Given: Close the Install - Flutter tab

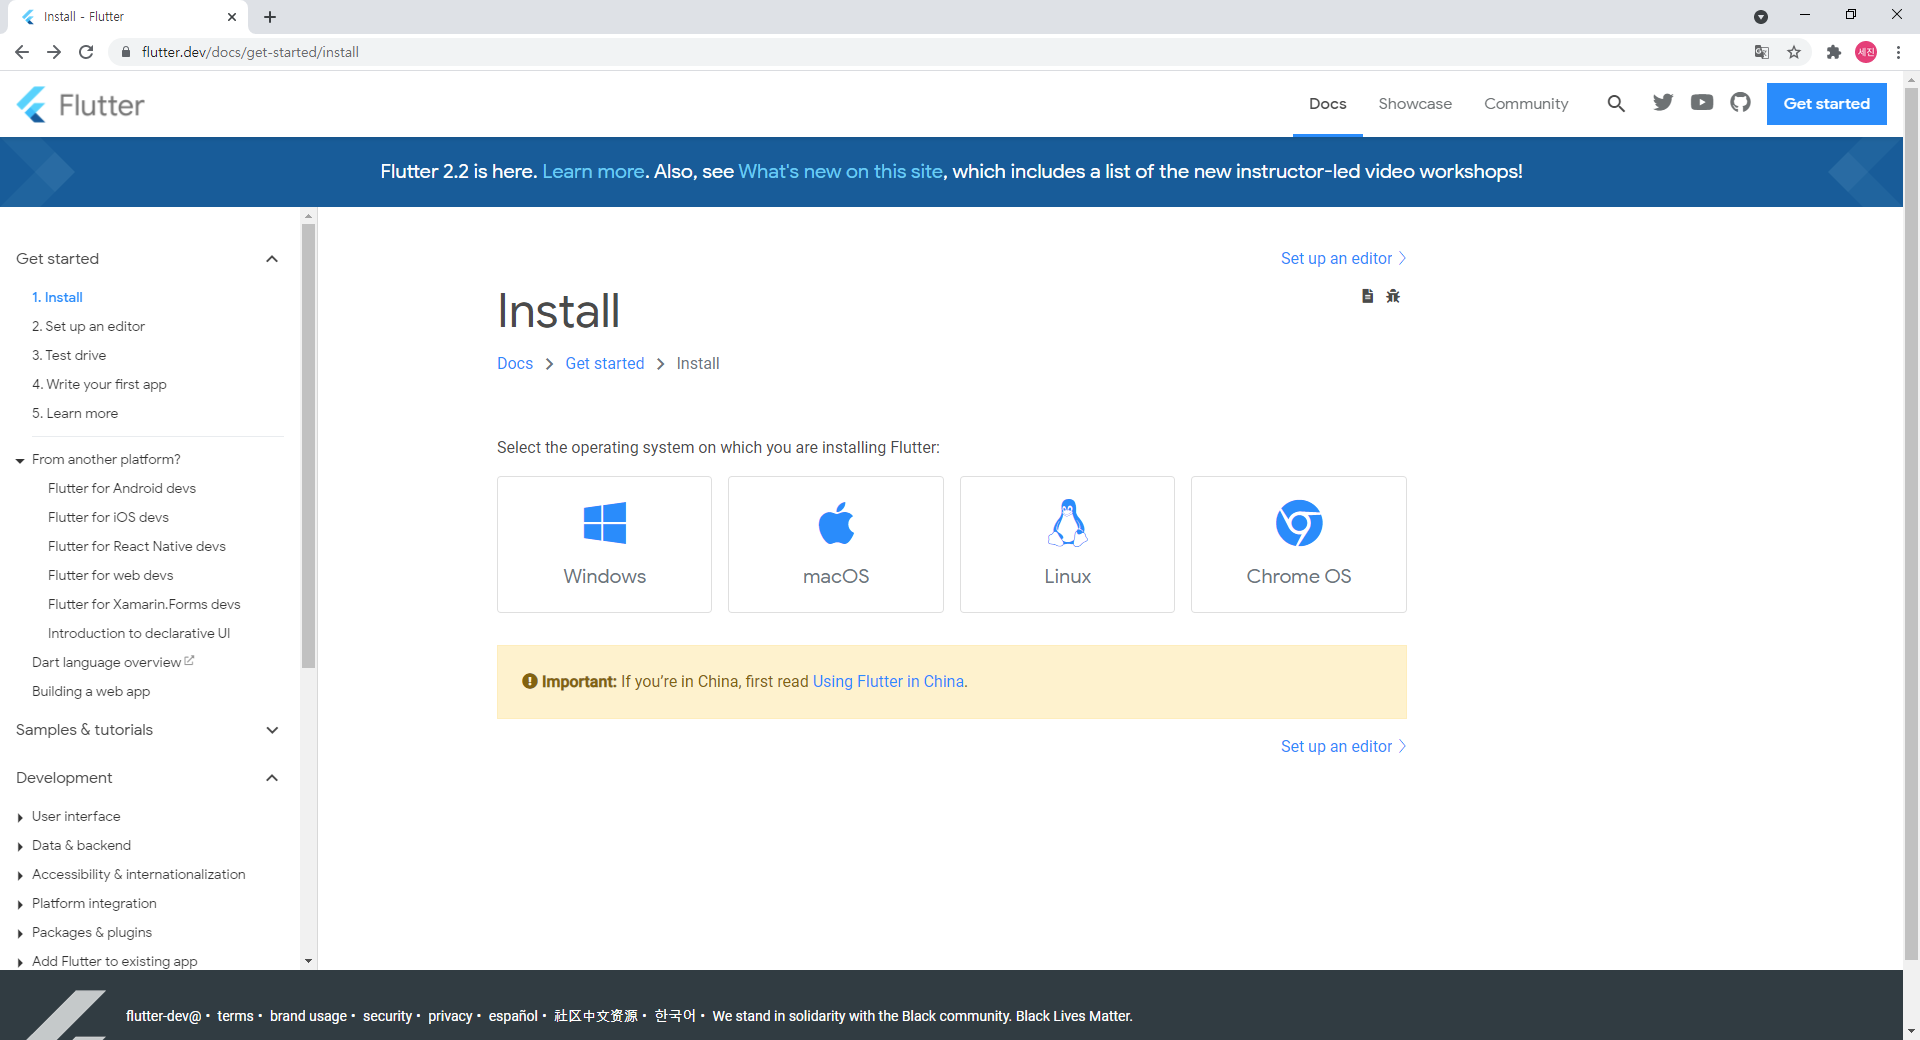Looking at the screenshot, I should pos(232,17).
